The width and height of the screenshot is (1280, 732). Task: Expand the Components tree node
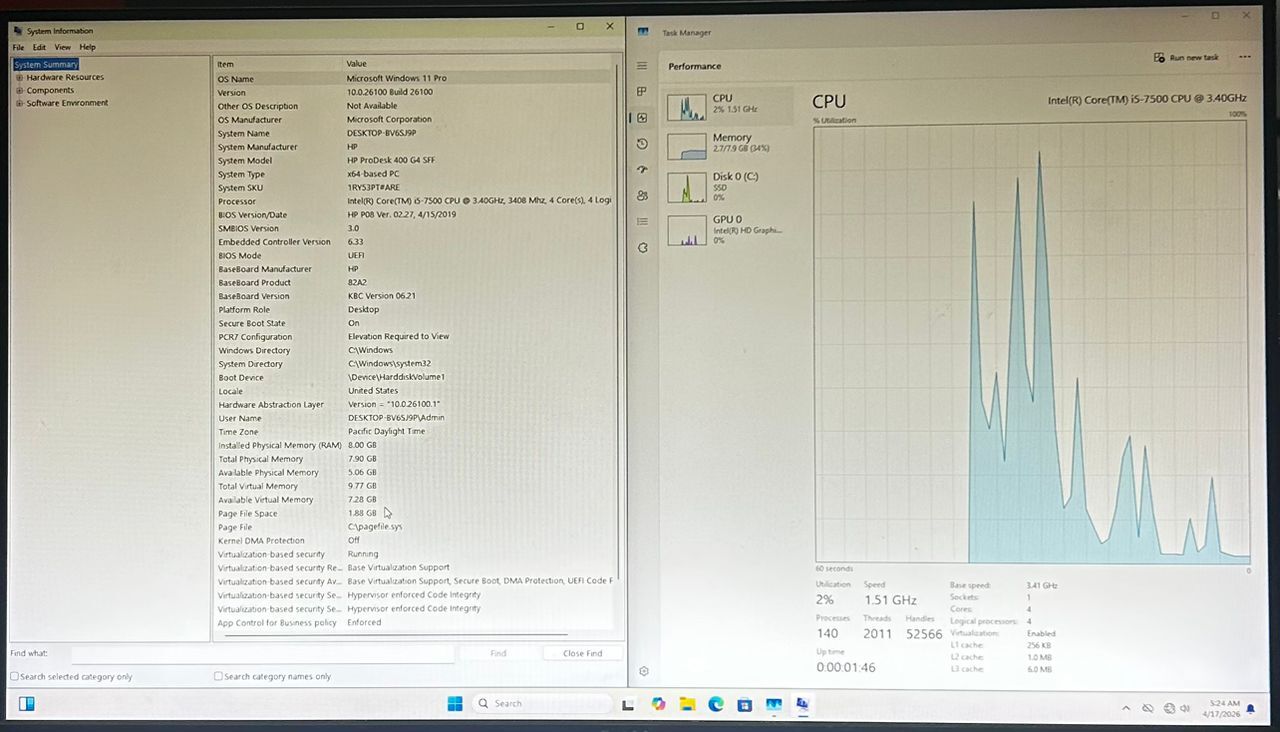tap(19, 91)
